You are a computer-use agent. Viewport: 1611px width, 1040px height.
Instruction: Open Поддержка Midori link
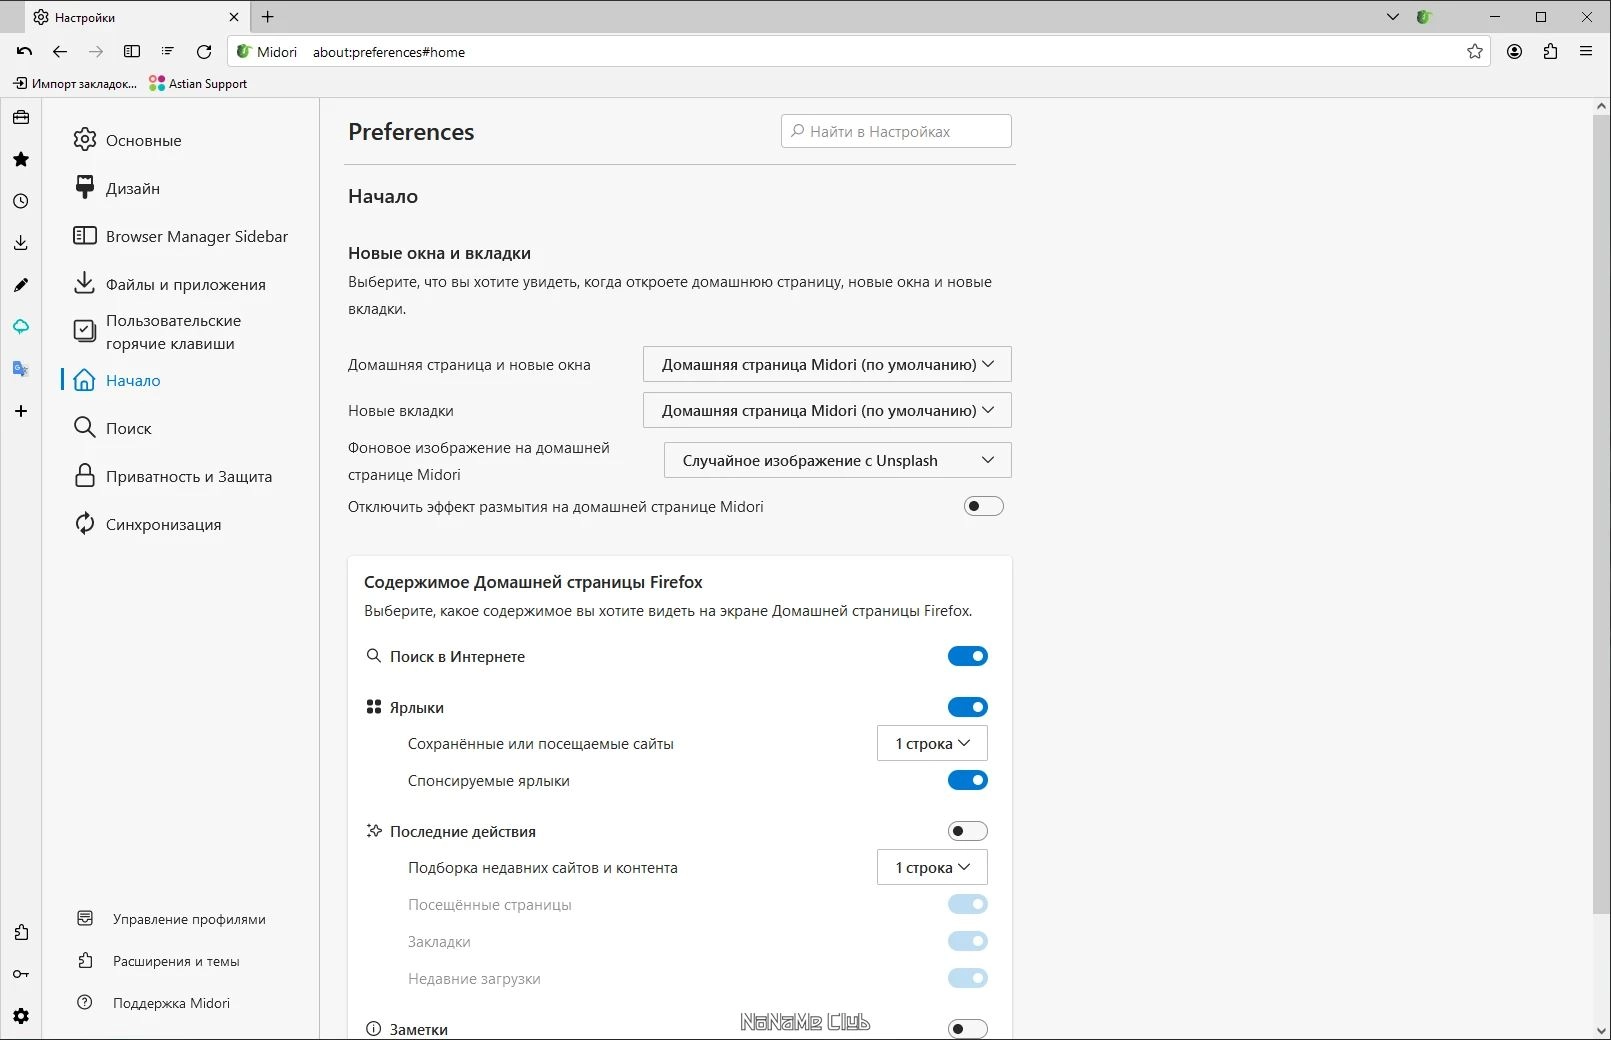[153, 1003]
